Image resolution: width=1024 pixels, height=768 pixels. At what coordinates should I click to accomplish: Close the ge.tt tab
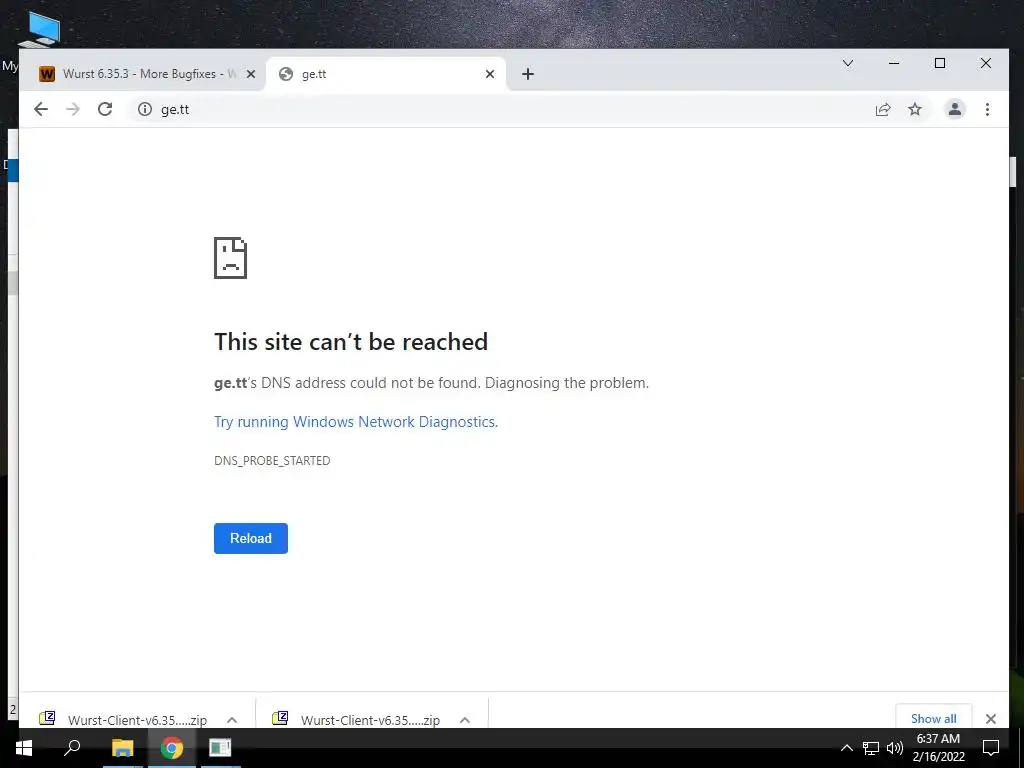tap(490, 74)
